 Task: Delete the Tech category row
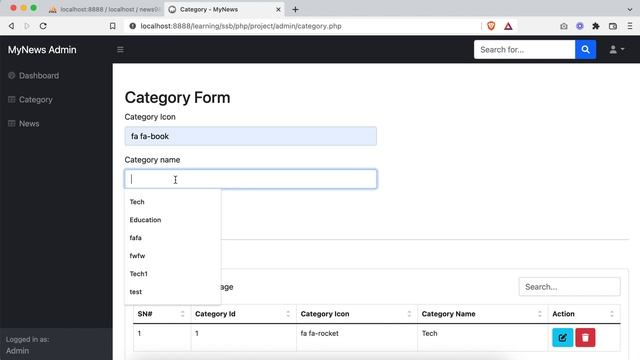pyautogui.click(x=585, y=338)
